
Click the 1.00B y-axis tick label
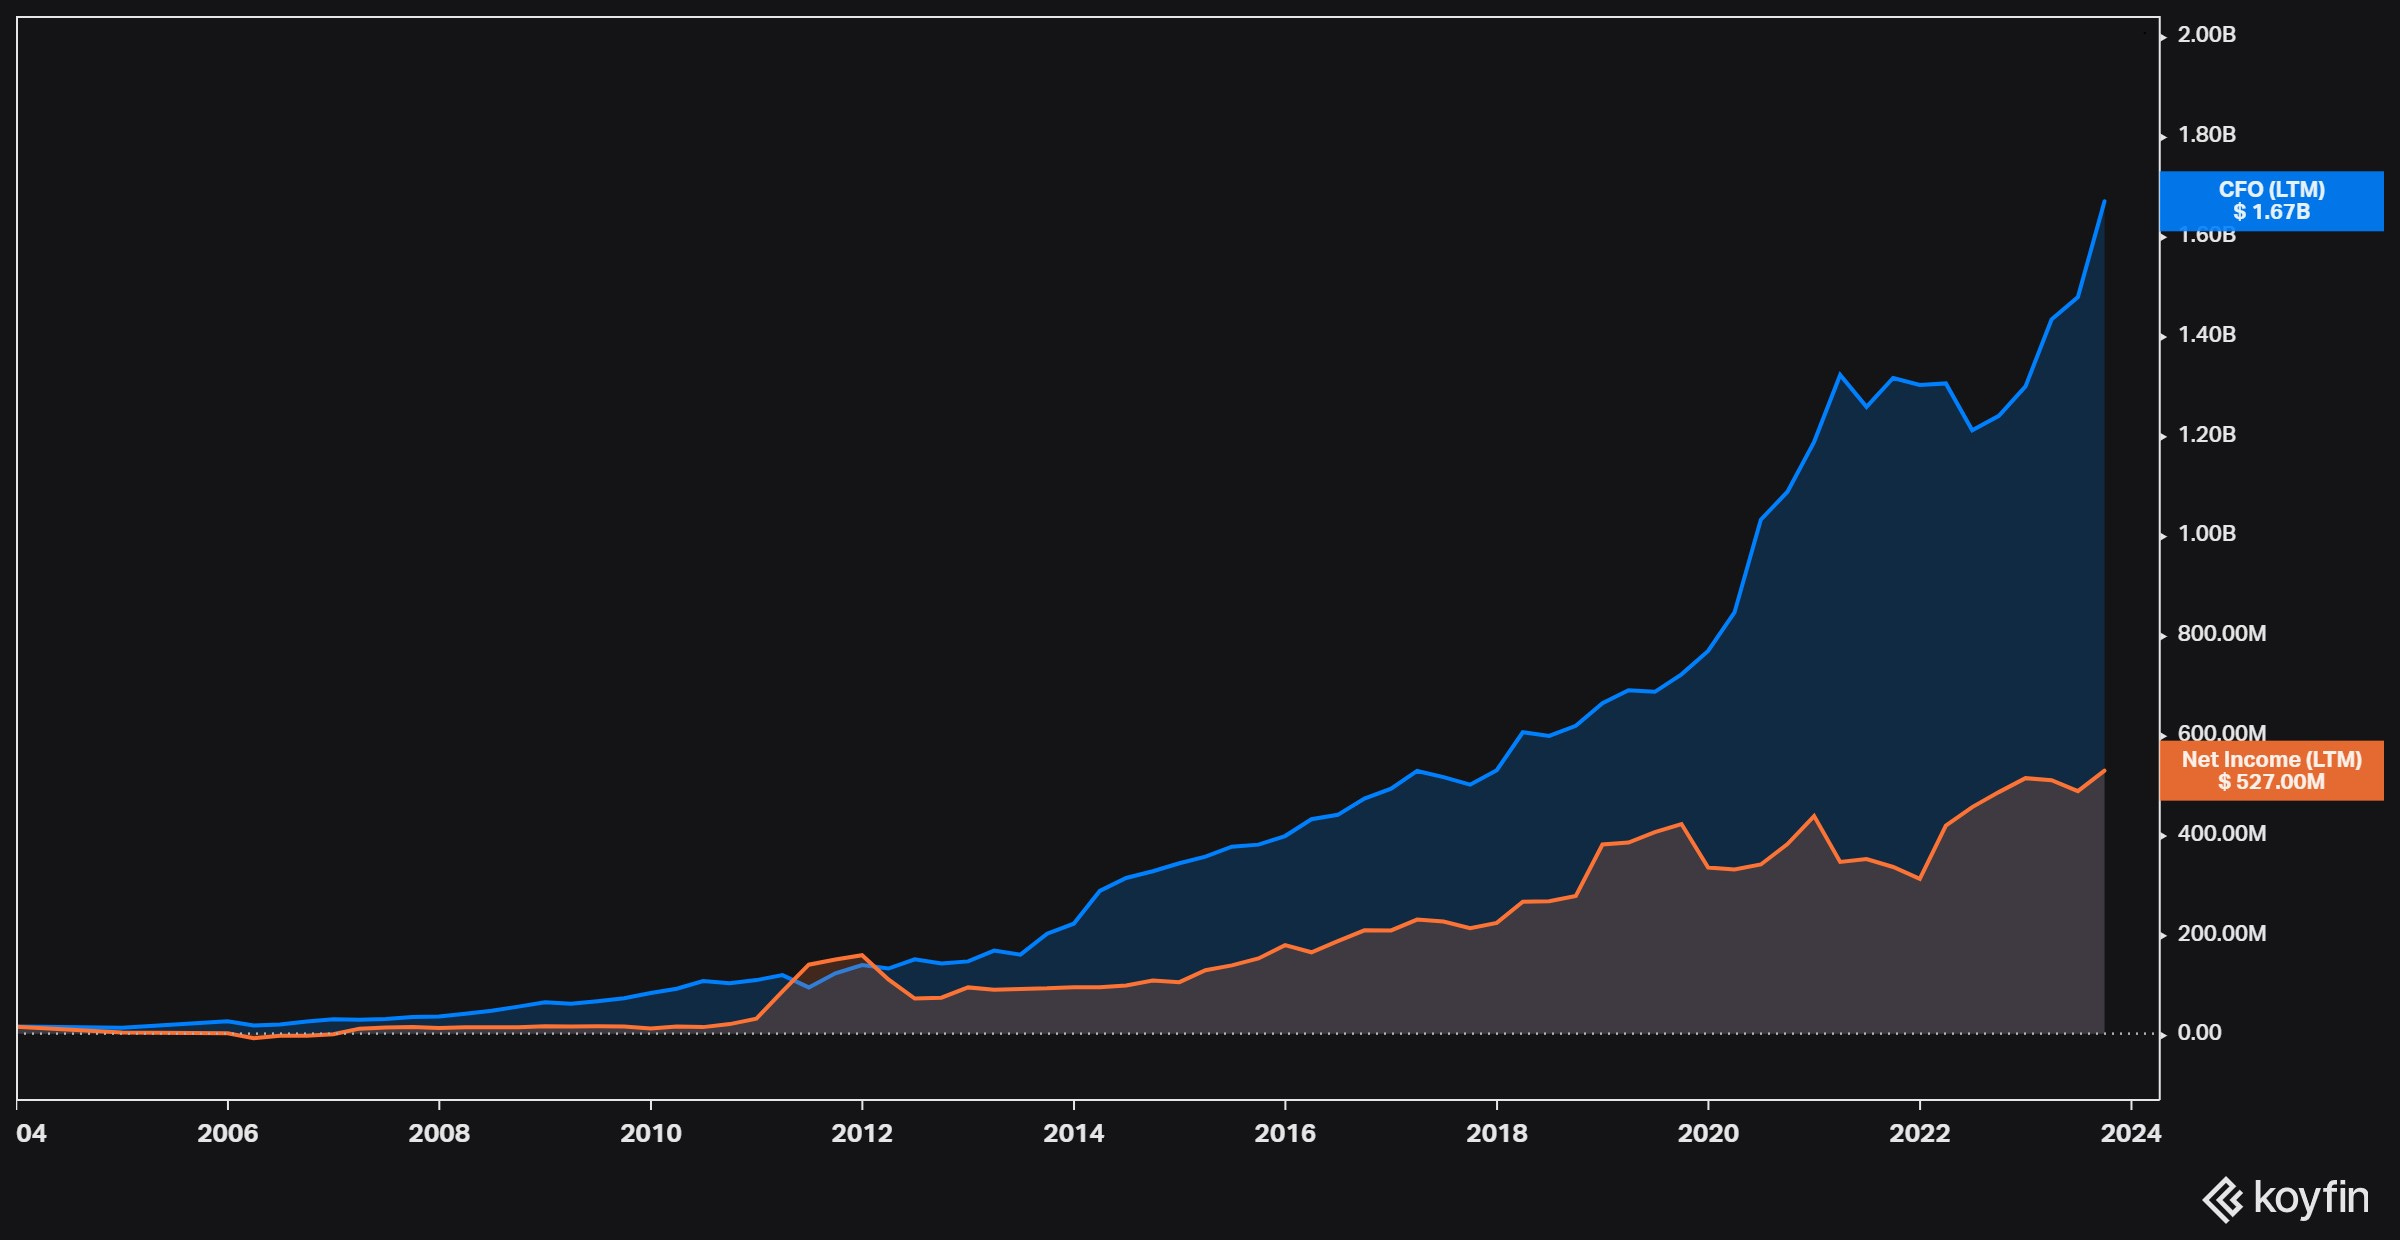(x=2206, y=534)
